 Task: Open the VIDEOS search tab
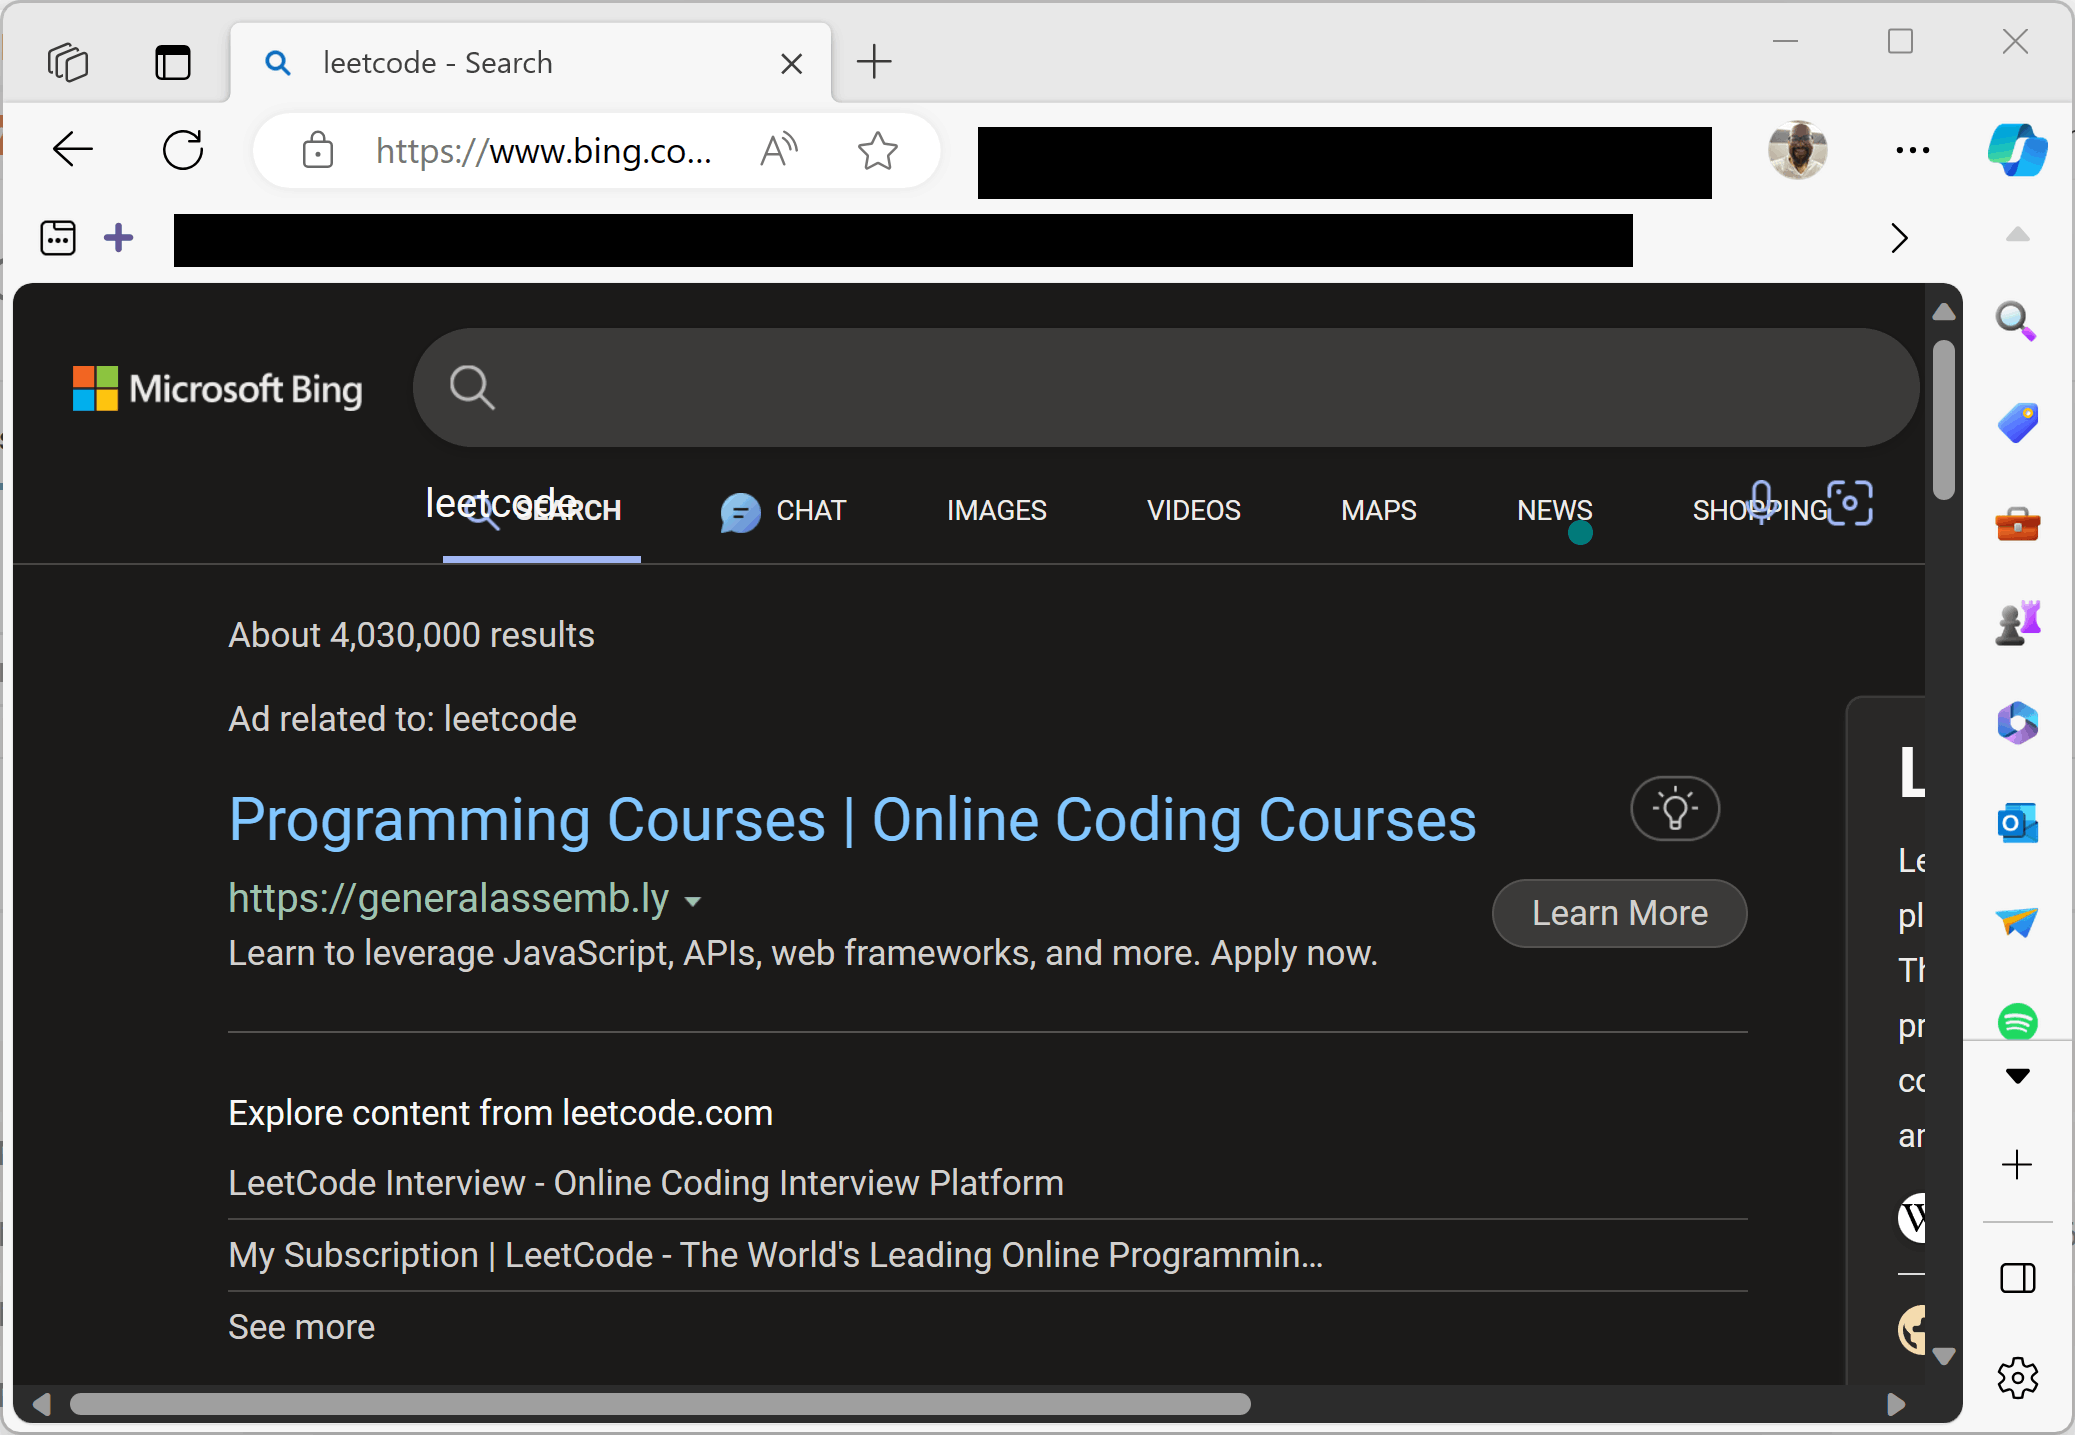(1193, 510)
